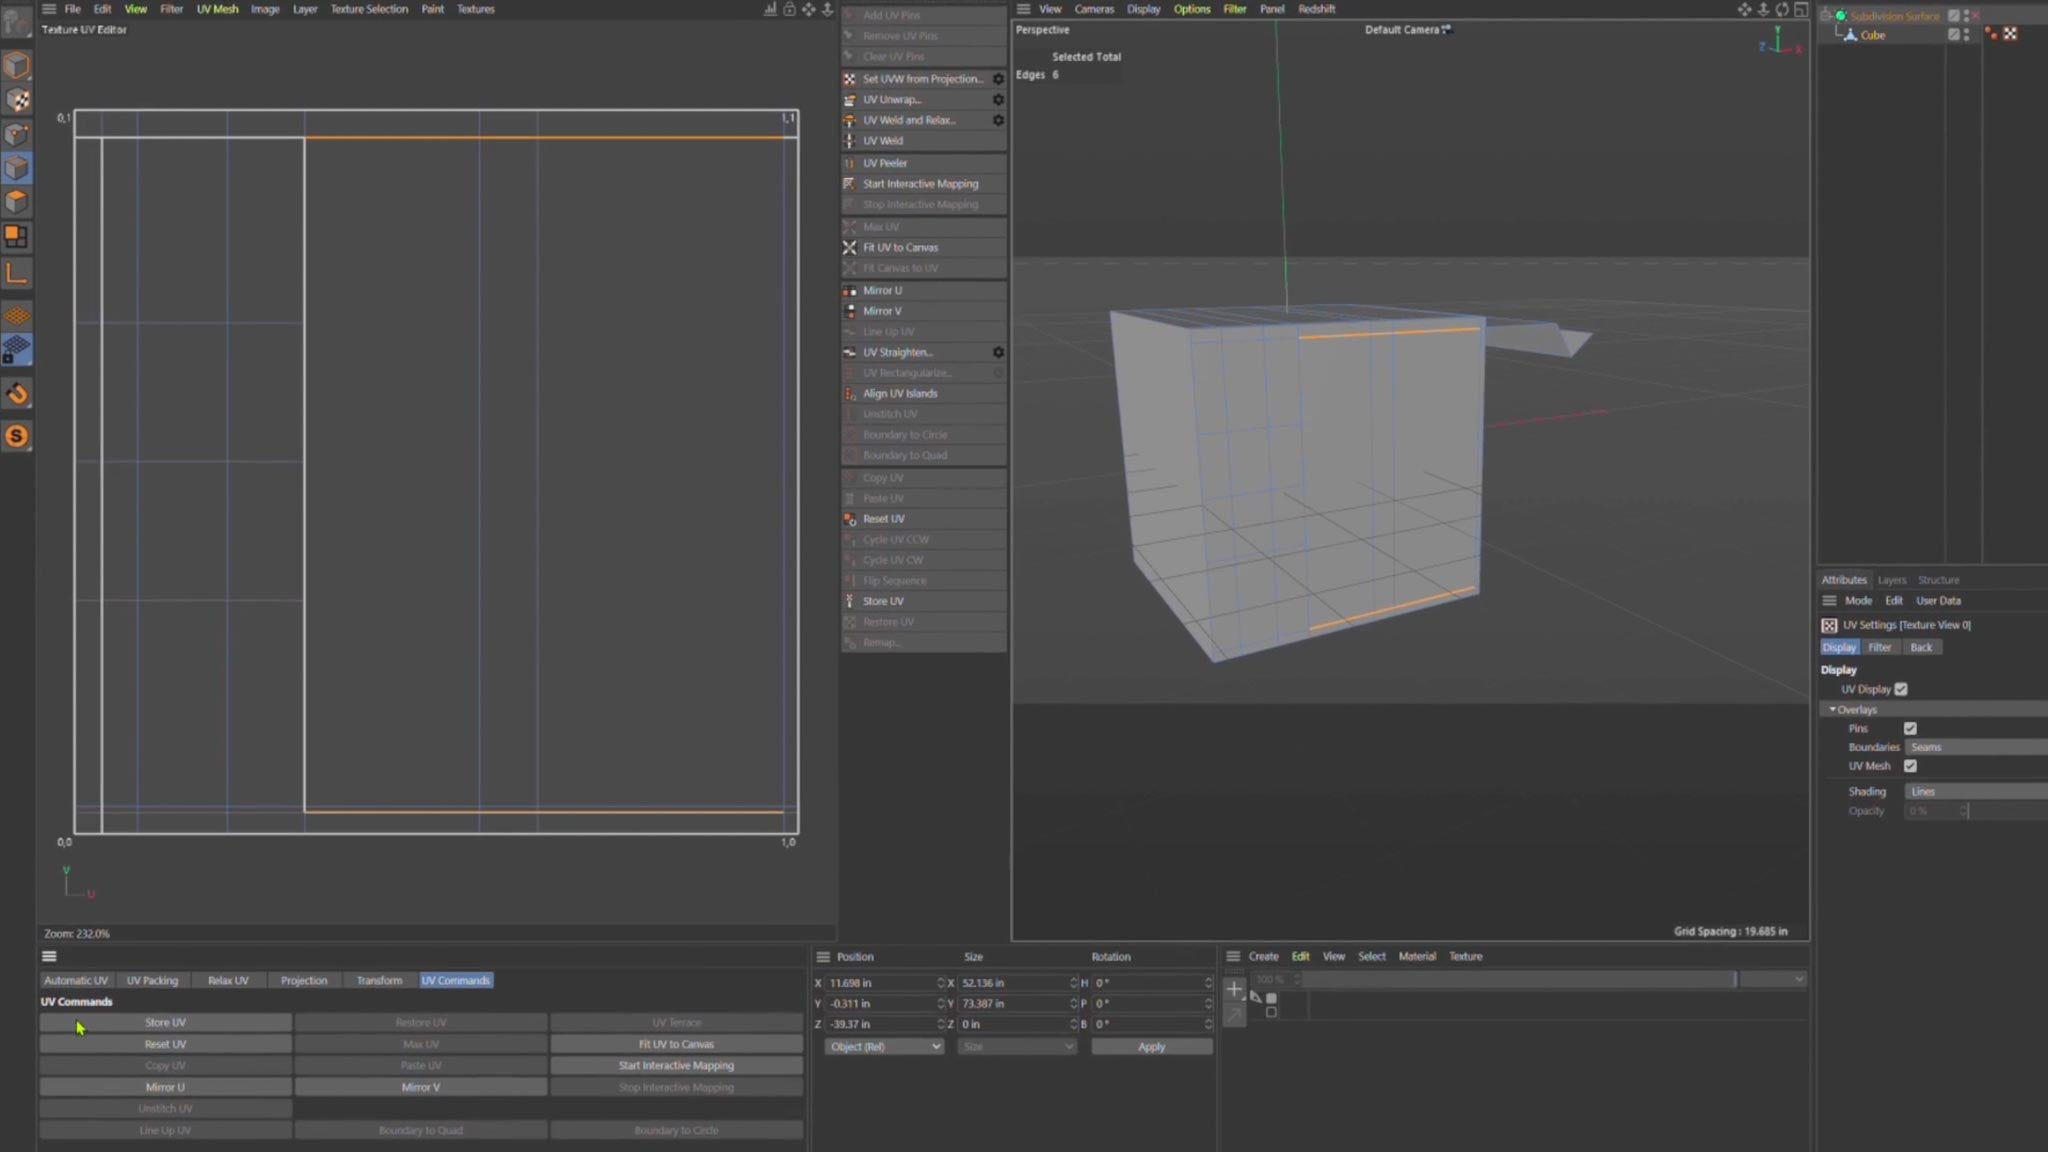Collapse the Overlays section in Attributes

click(1832, 709)
